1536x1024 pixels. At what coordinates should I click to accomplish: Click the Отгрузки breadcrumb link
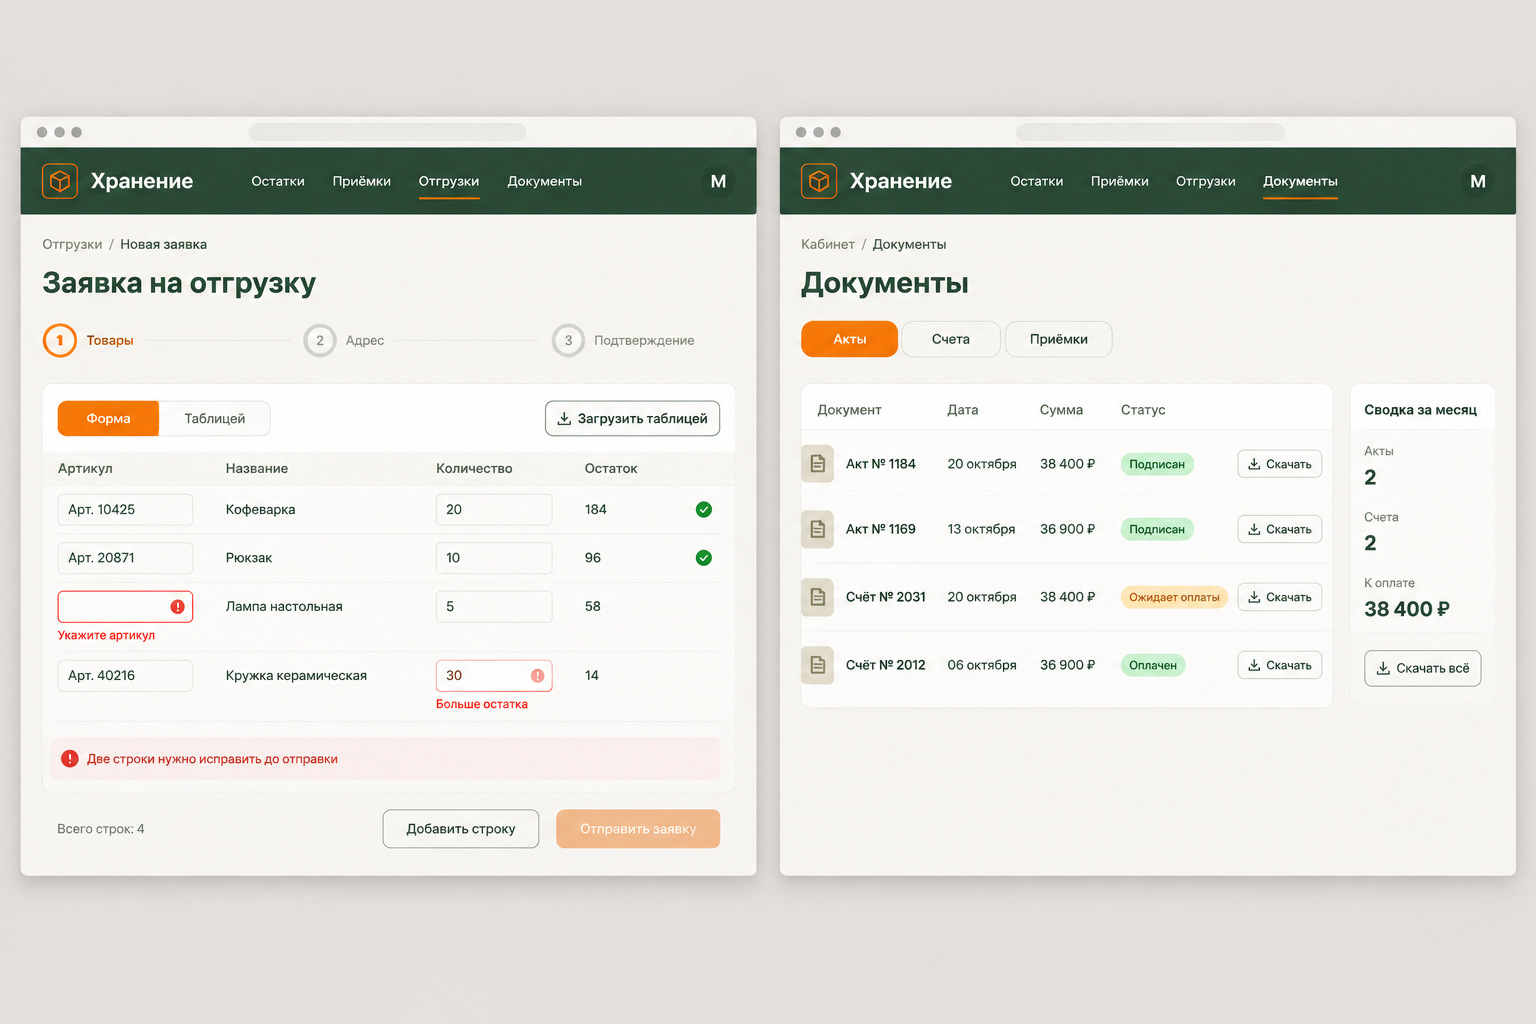(x=72, y=244)
